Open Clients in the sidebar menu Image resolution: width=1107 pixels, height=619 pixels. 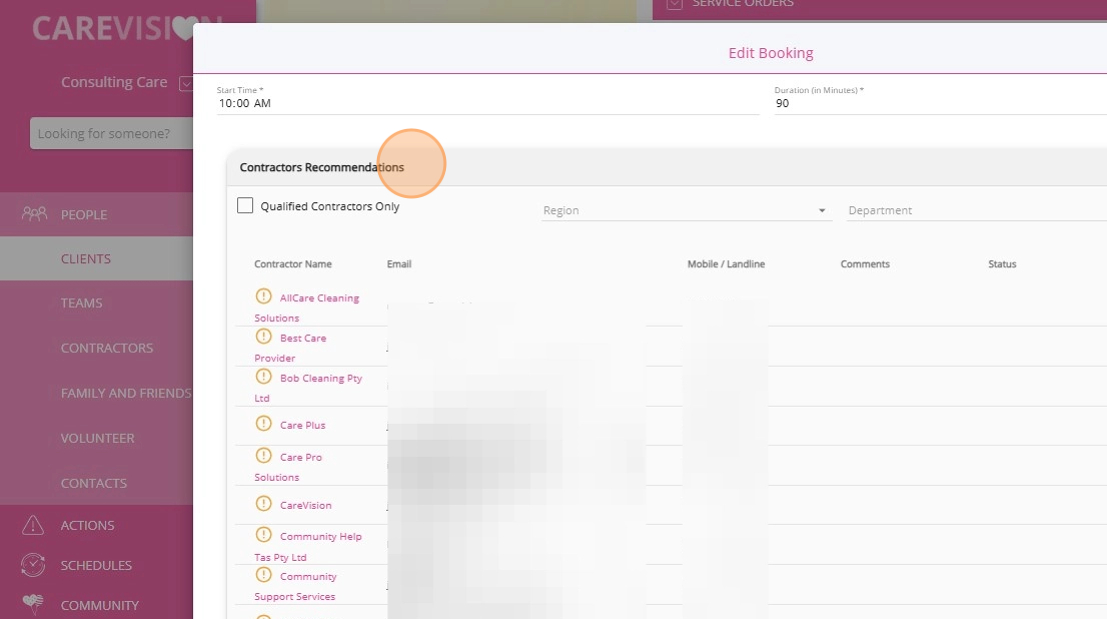click(86, 259)
